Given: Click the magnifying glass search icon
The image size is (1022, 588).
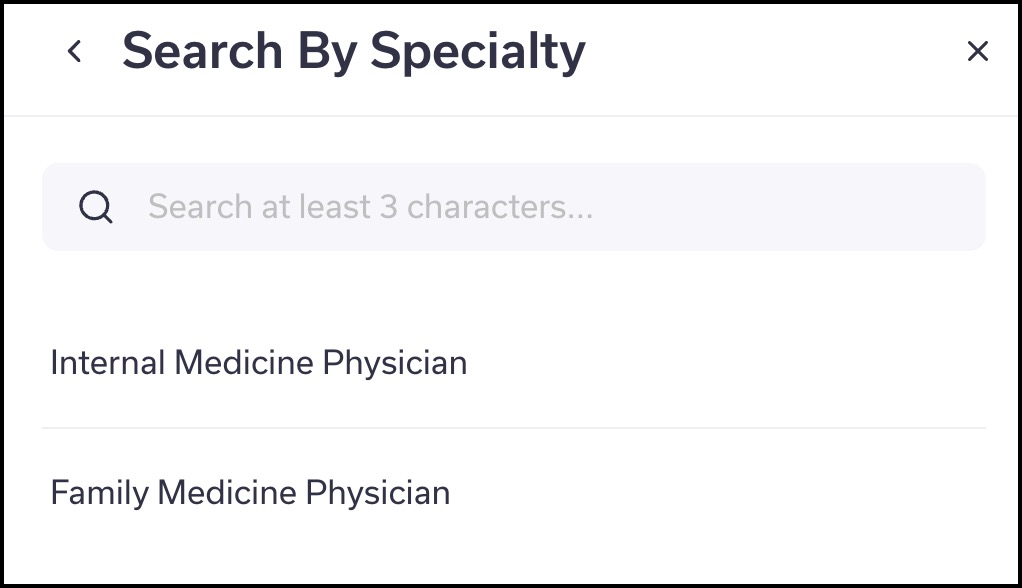Looking at the screenshot, I should (96, 207).
